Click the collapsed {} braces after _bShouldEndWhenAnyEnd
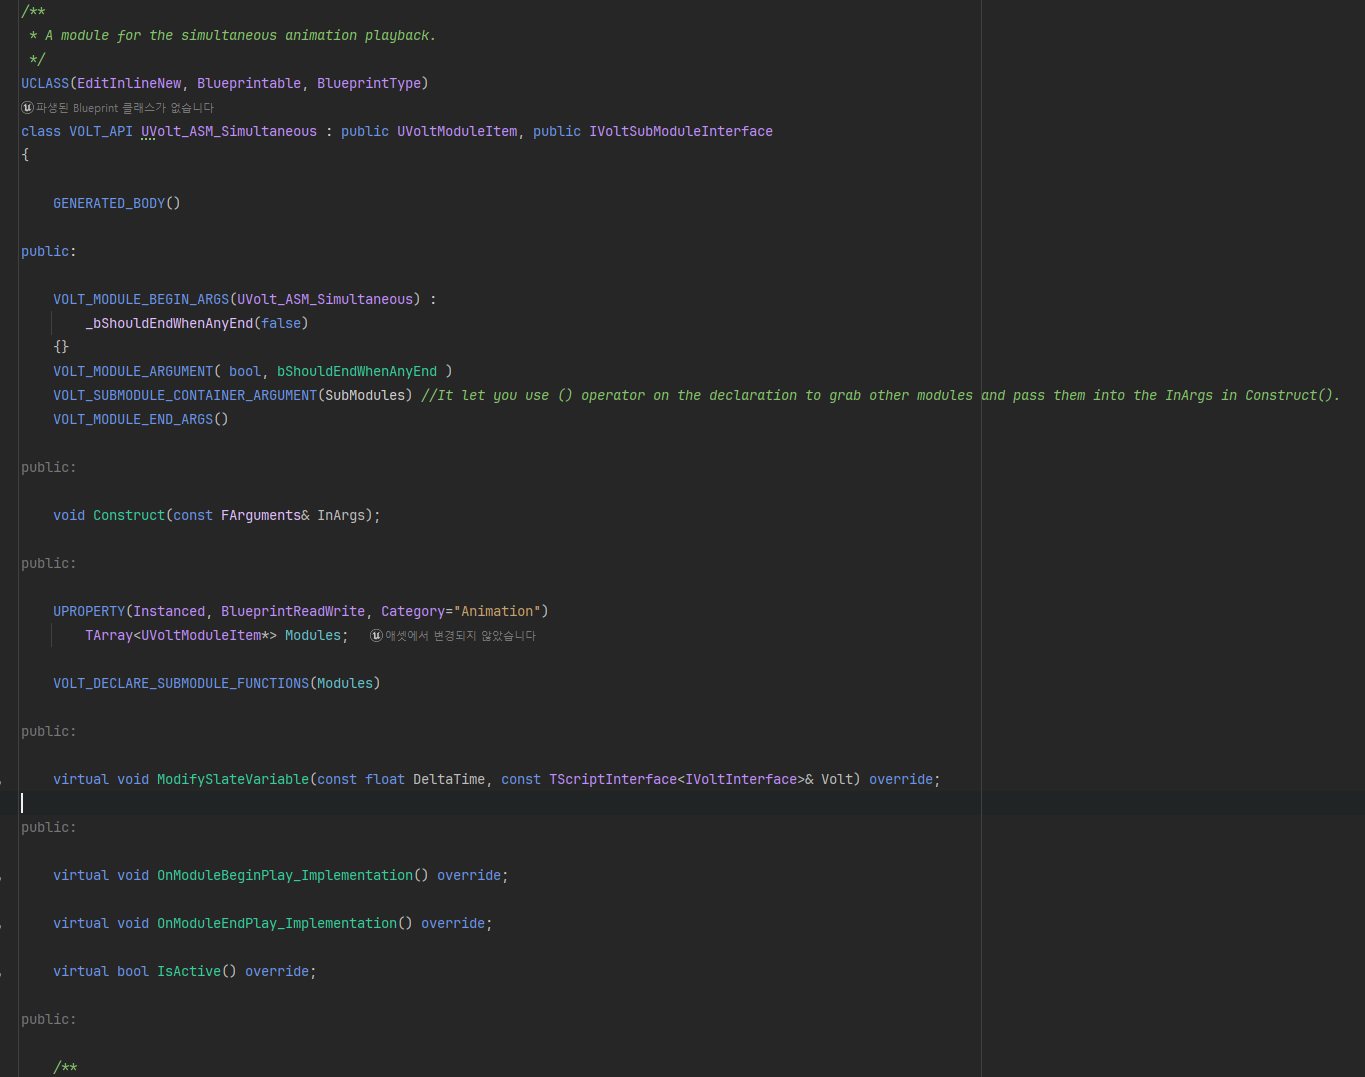The height and width of the screenshot is (1077, 1365). pos(61,347)
